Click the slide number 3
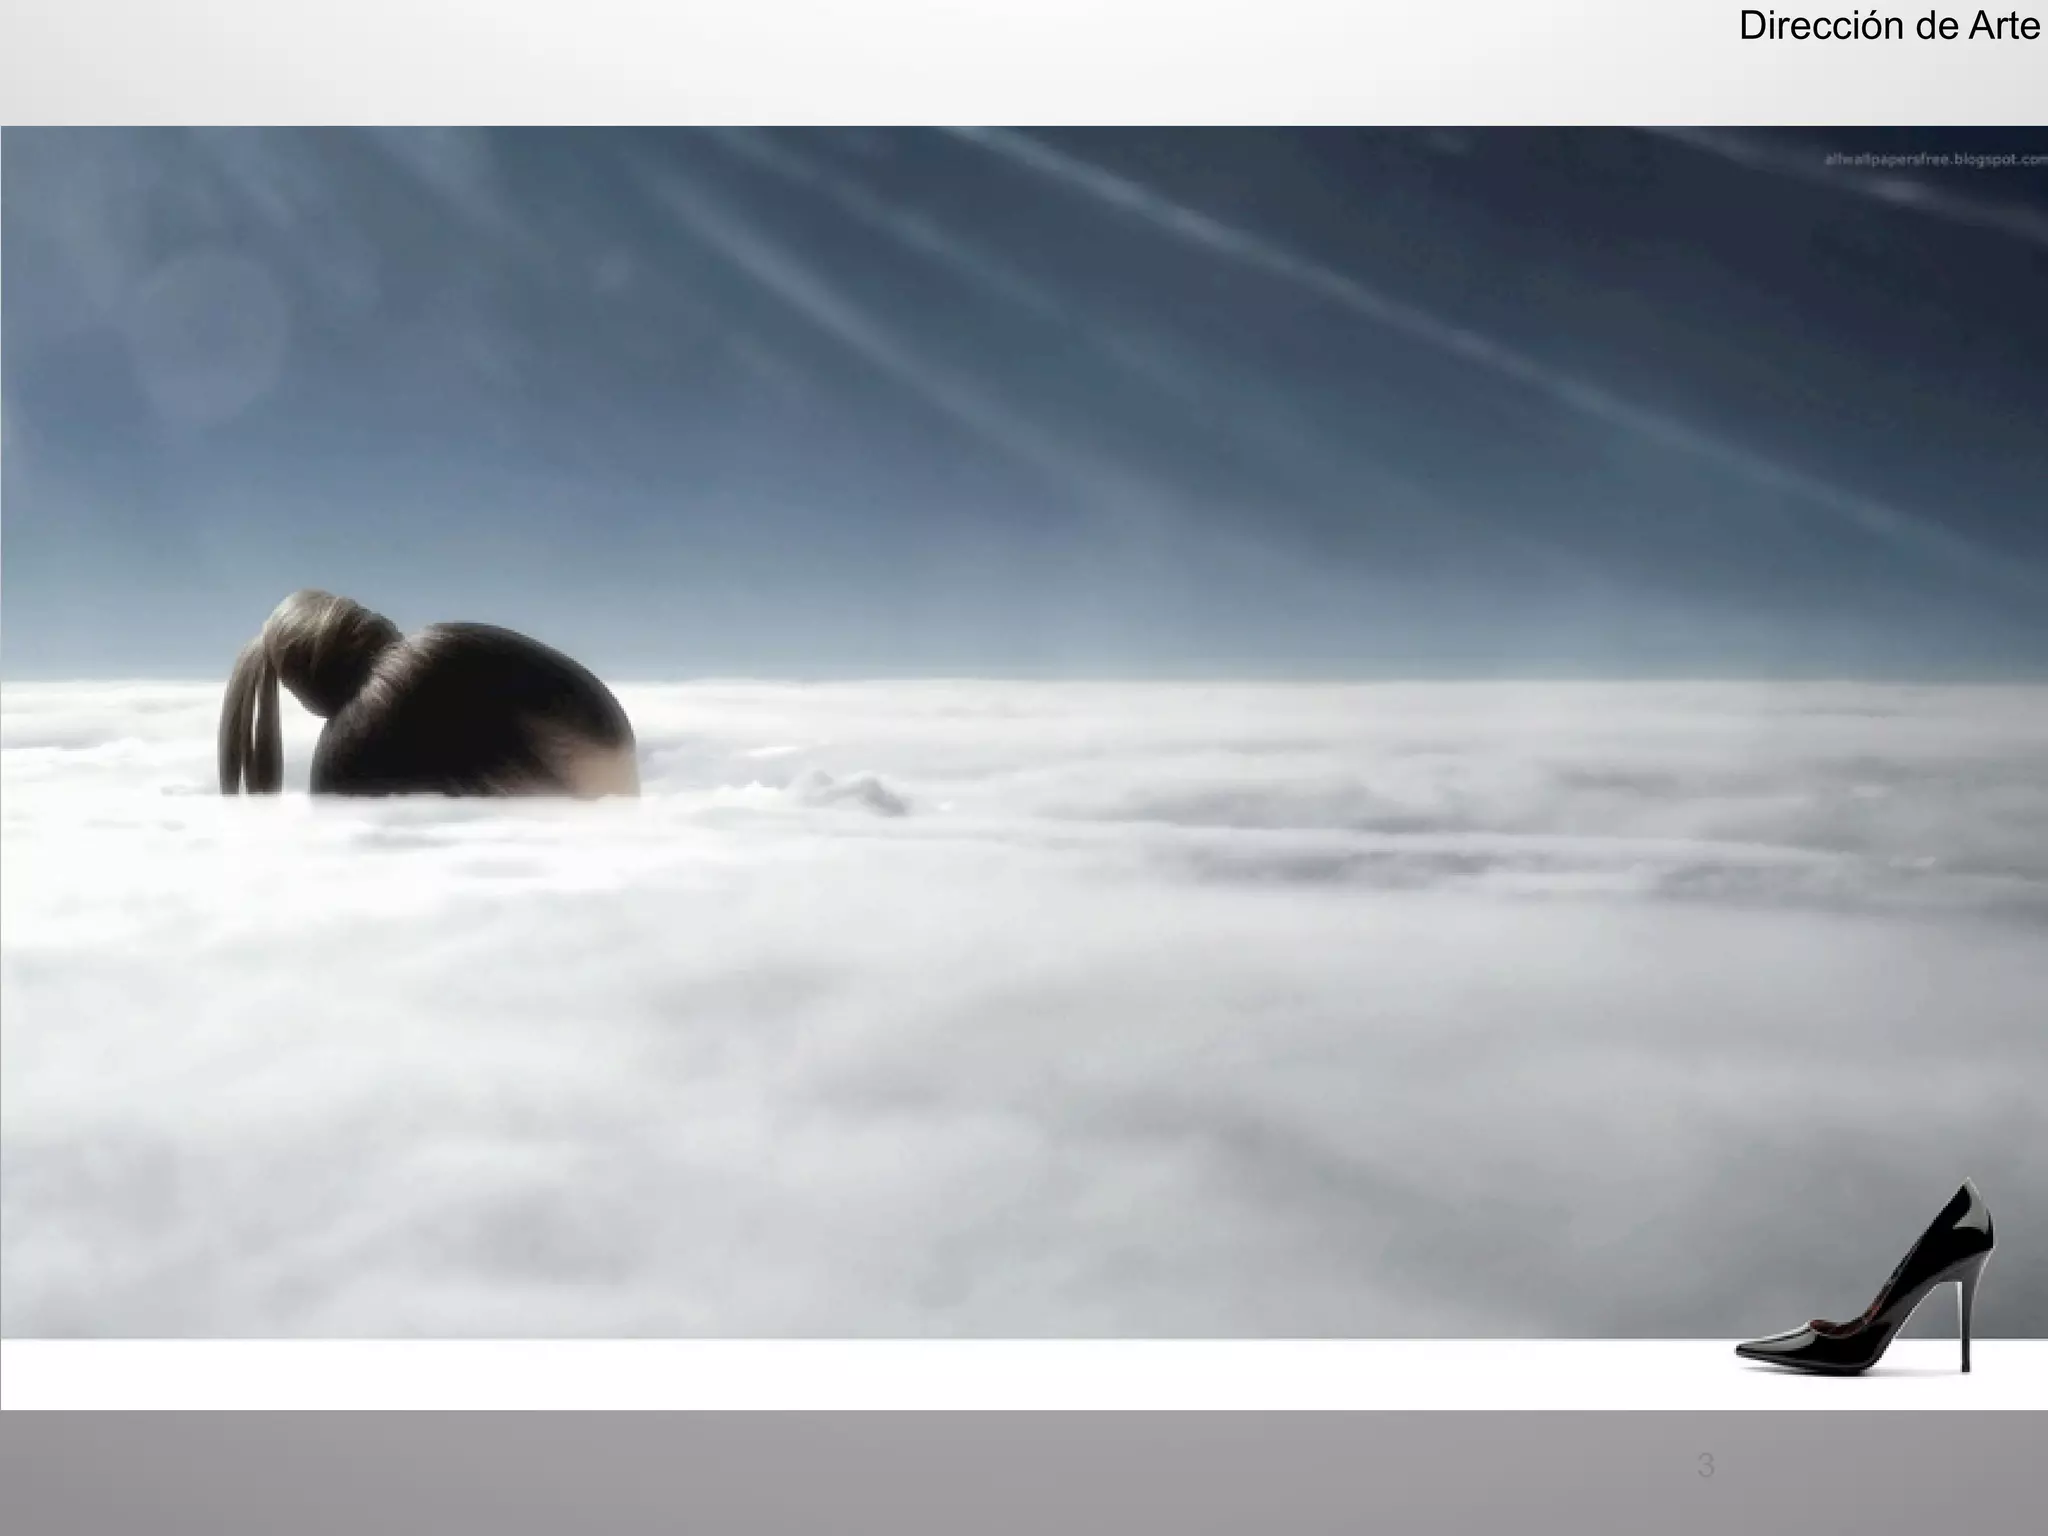 1705,1466
